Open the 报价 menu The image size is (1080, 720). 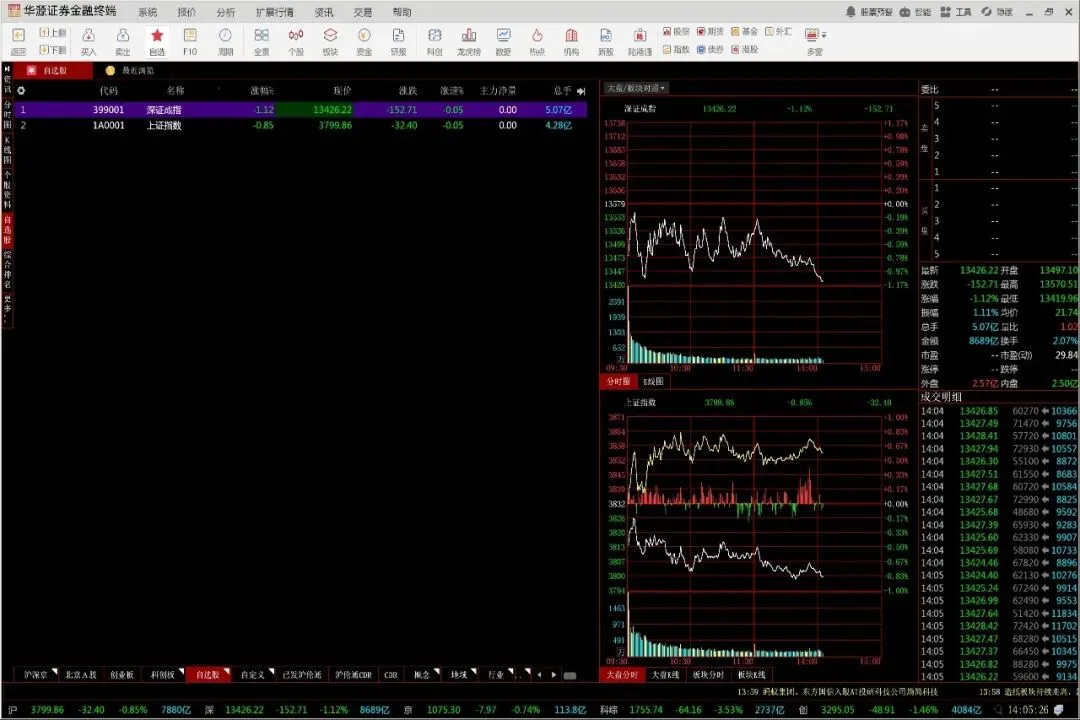(187, 12)
